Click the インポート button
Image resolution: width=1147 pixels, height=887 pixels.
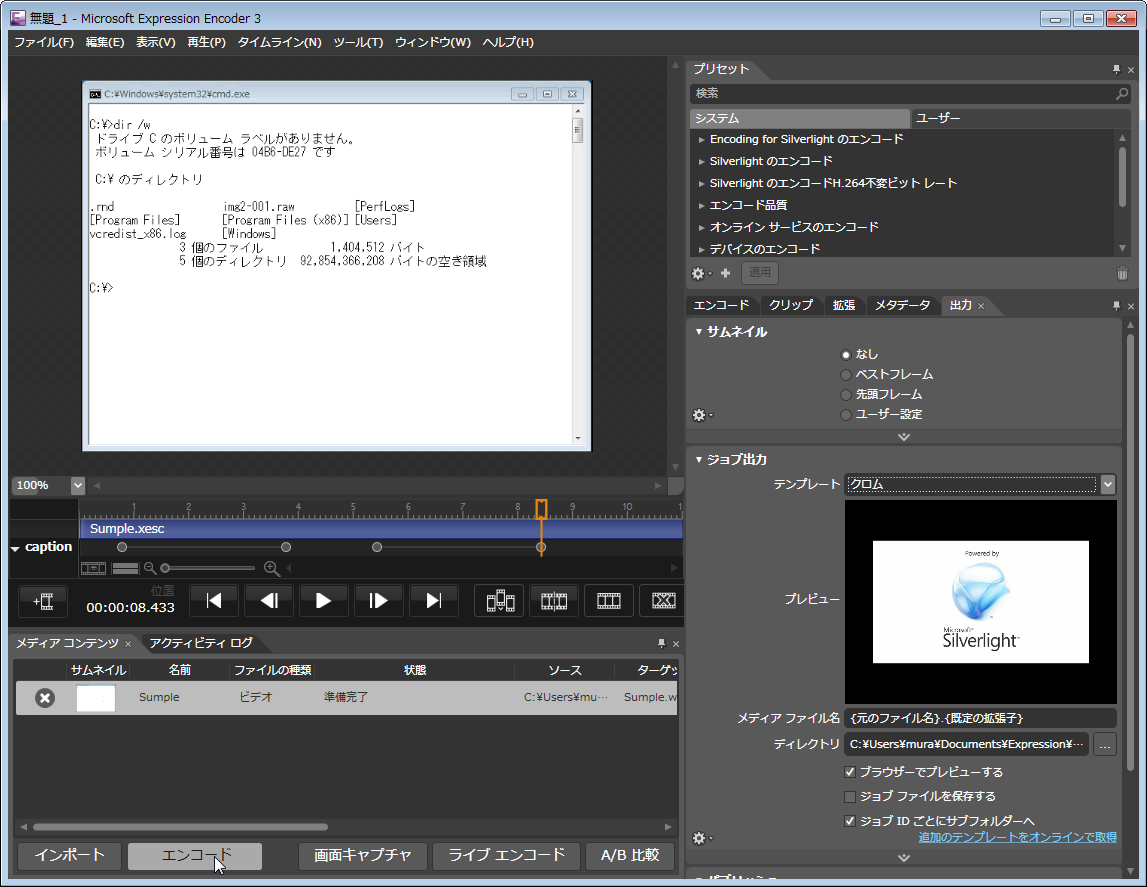tap(69, 856)
